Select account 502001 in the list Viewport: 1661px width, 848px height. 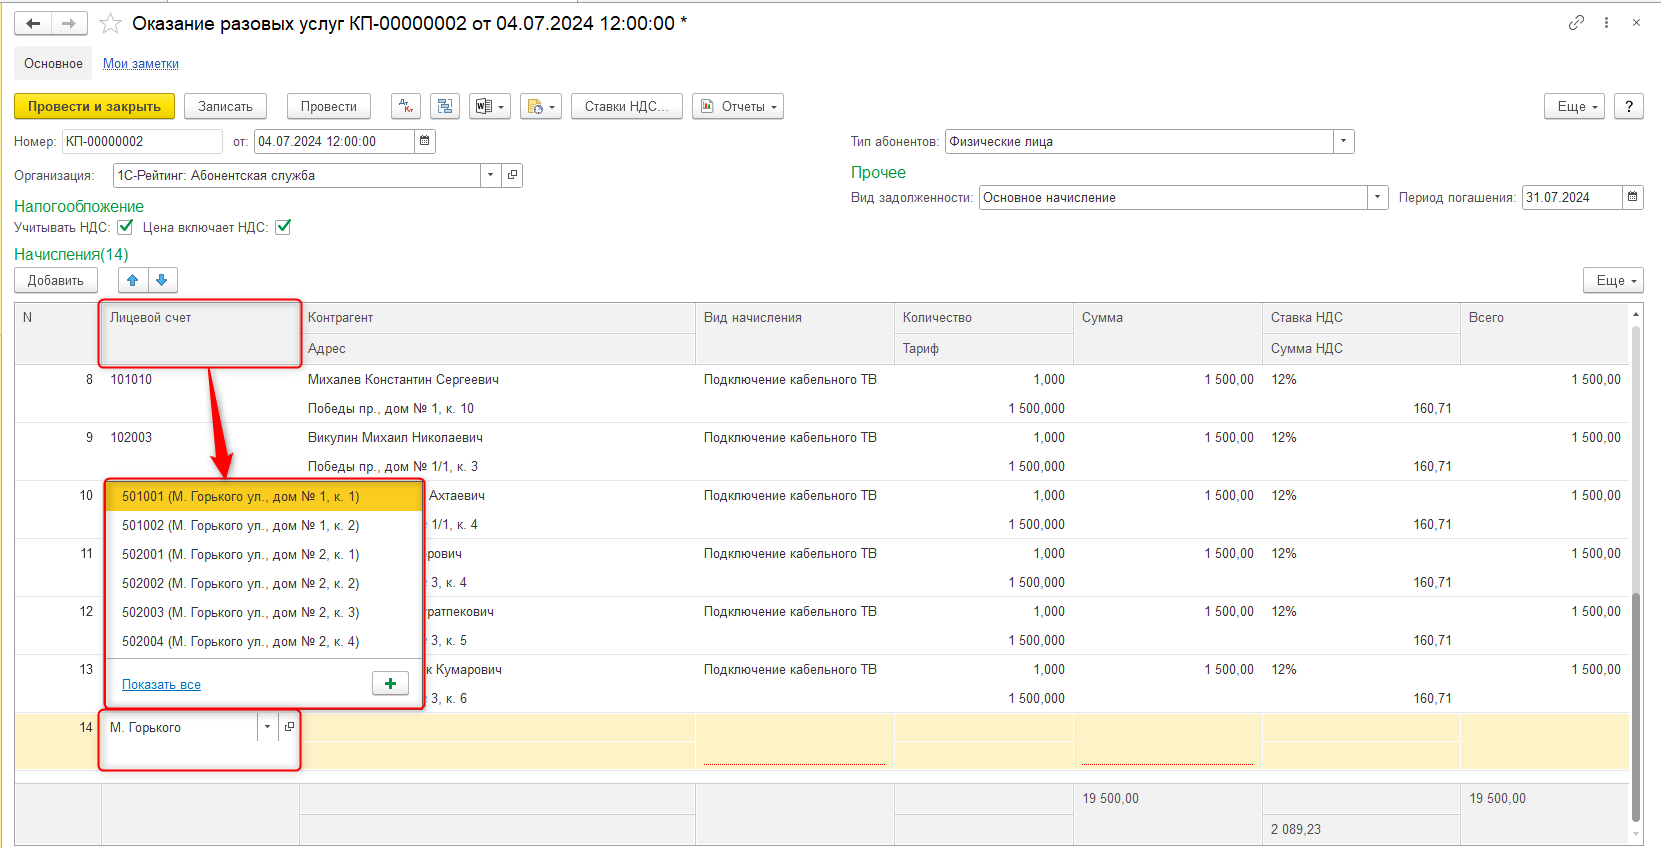click(x=264, y=554)
